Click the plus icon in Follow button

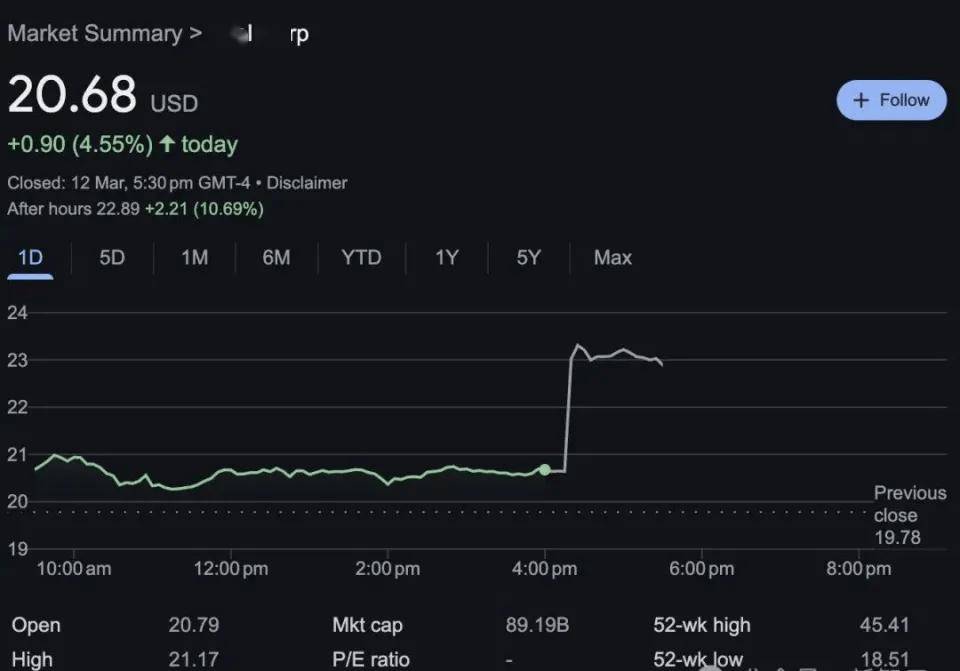point(860,100)
